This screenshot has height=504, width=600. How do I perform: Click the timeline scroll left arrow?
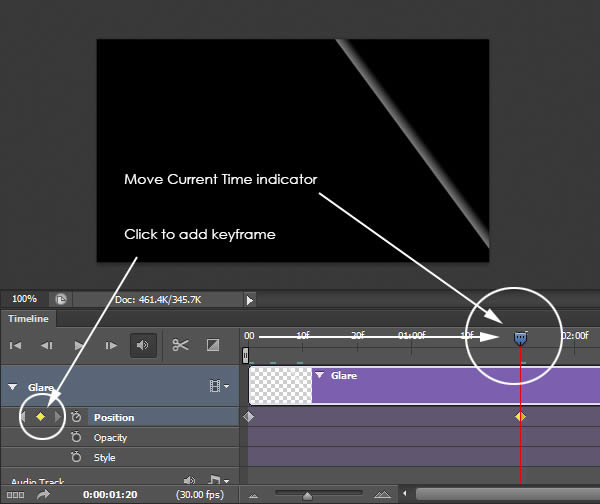click(404, 494)
